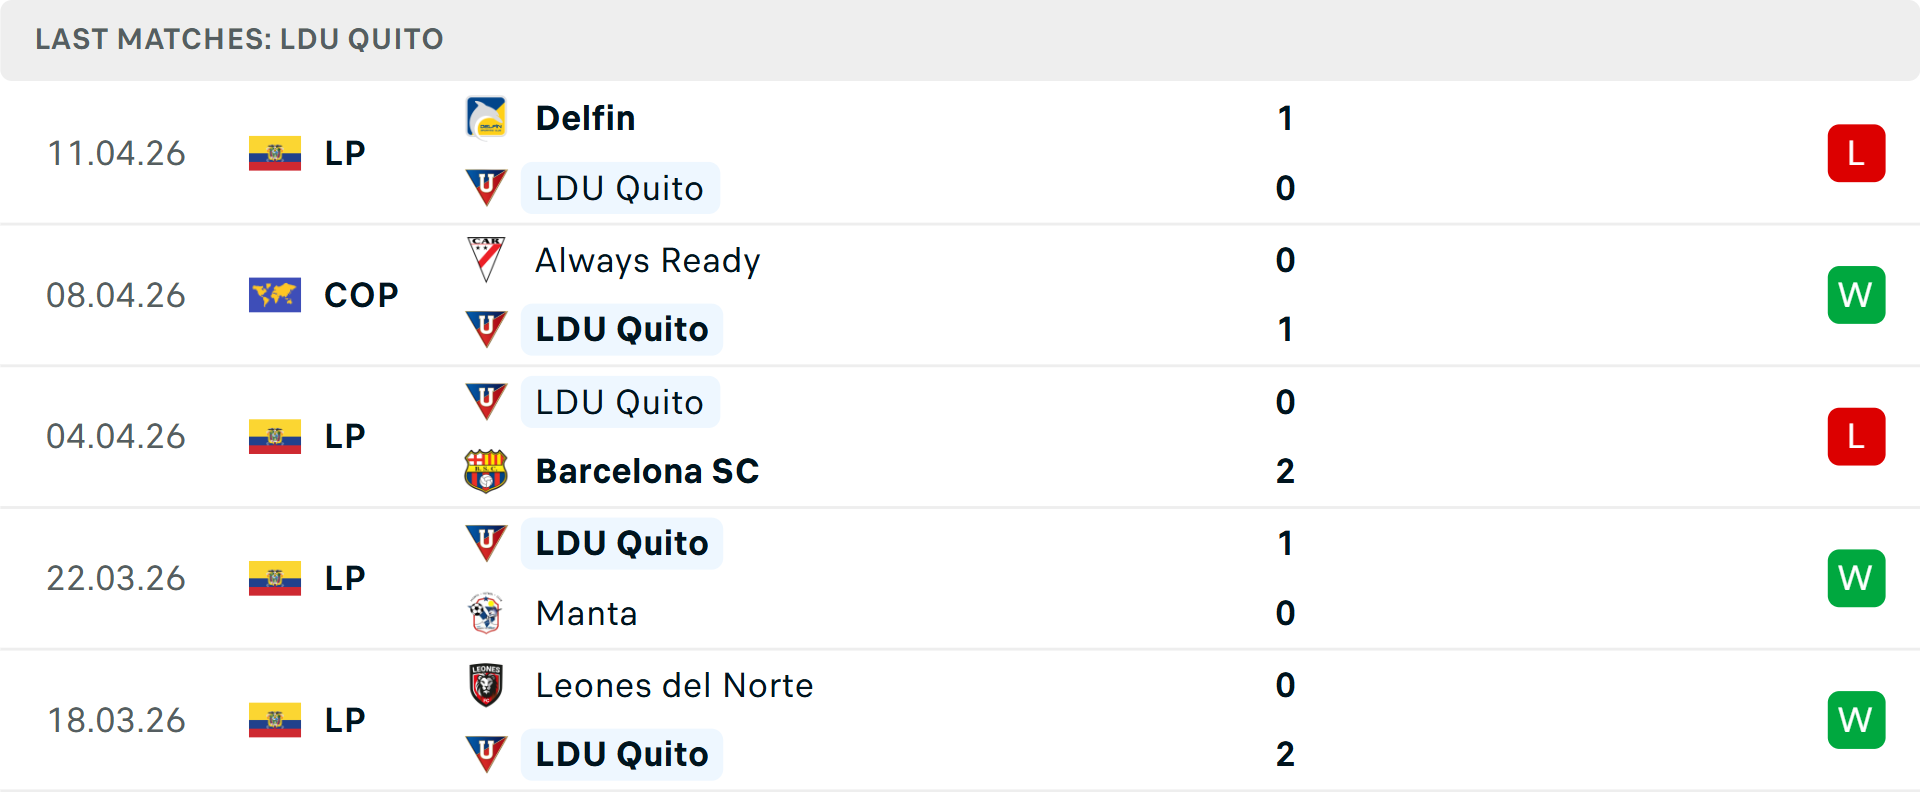Screen dimensions: 1920x792
Task: Click the Delfin club logo
Action: (486, 117)
